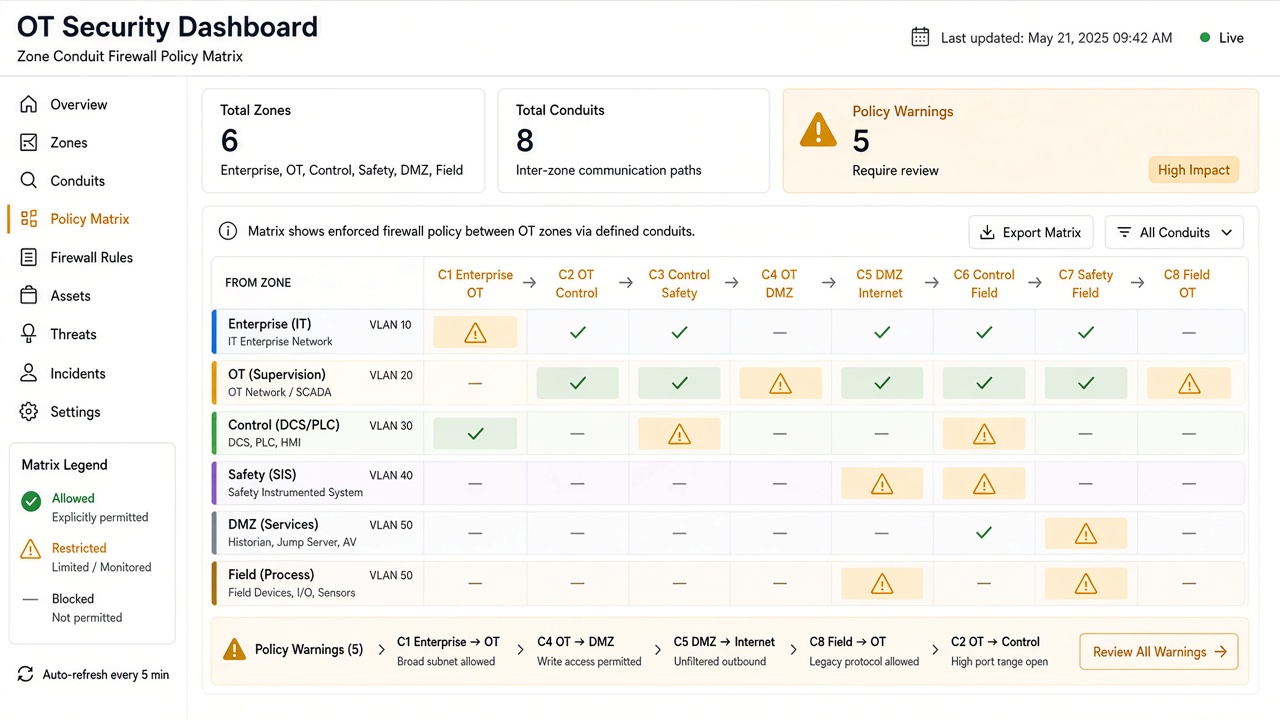Click the matrix info icon
Image resolution: width=1280 pixels, height=720 pixels.
coord(228,232)
